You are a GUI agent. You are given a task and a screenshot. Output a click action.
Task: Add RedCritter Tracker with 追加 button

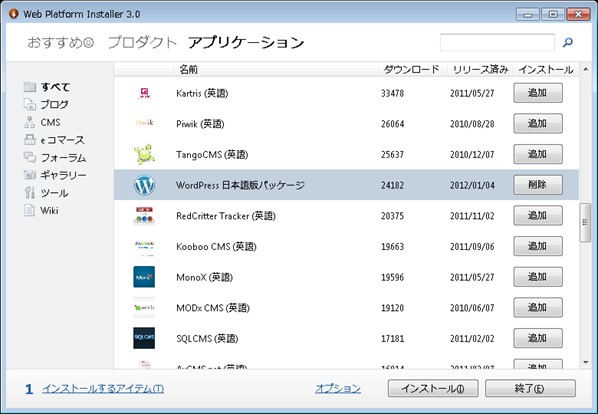point(538,215)
